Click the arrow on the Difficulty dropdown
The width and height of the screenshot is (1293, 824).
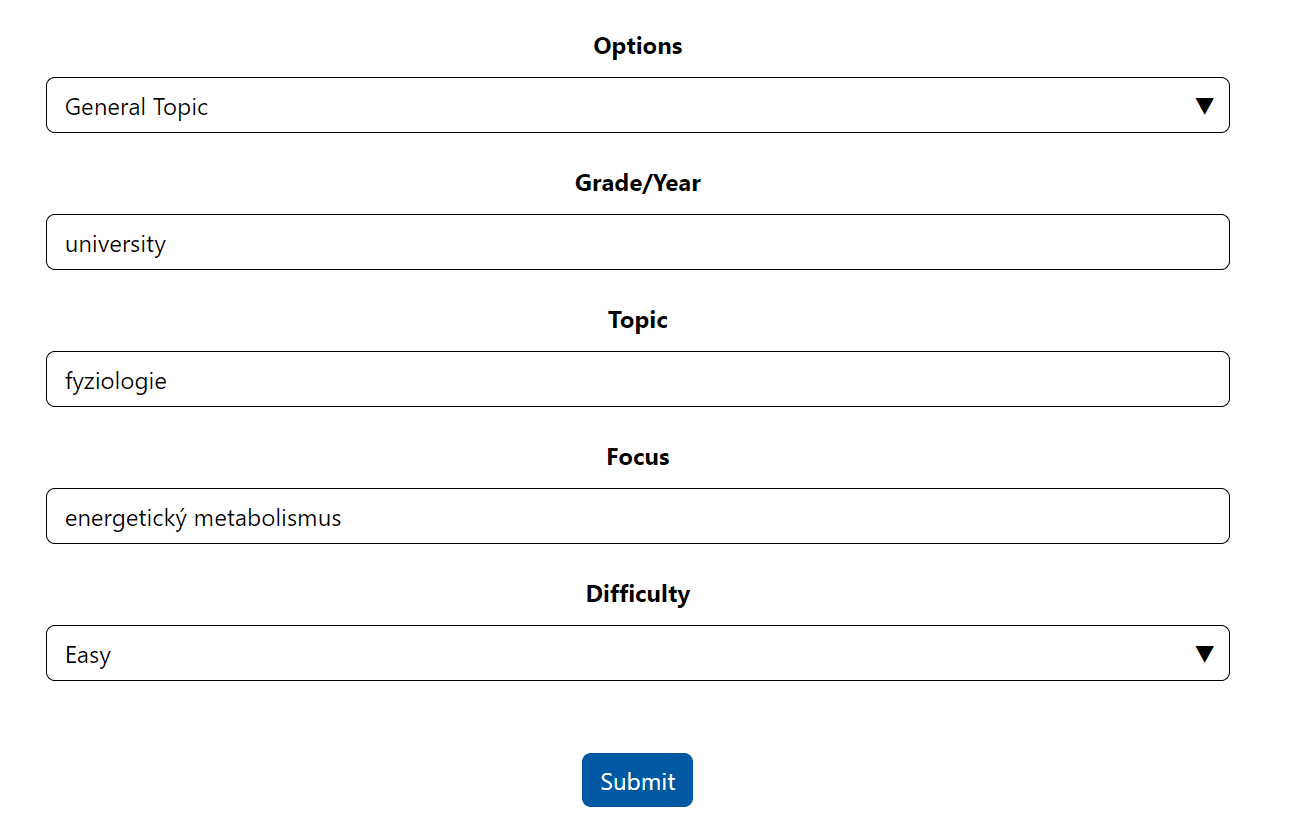pyautogui.click(x=1205, y=654)
